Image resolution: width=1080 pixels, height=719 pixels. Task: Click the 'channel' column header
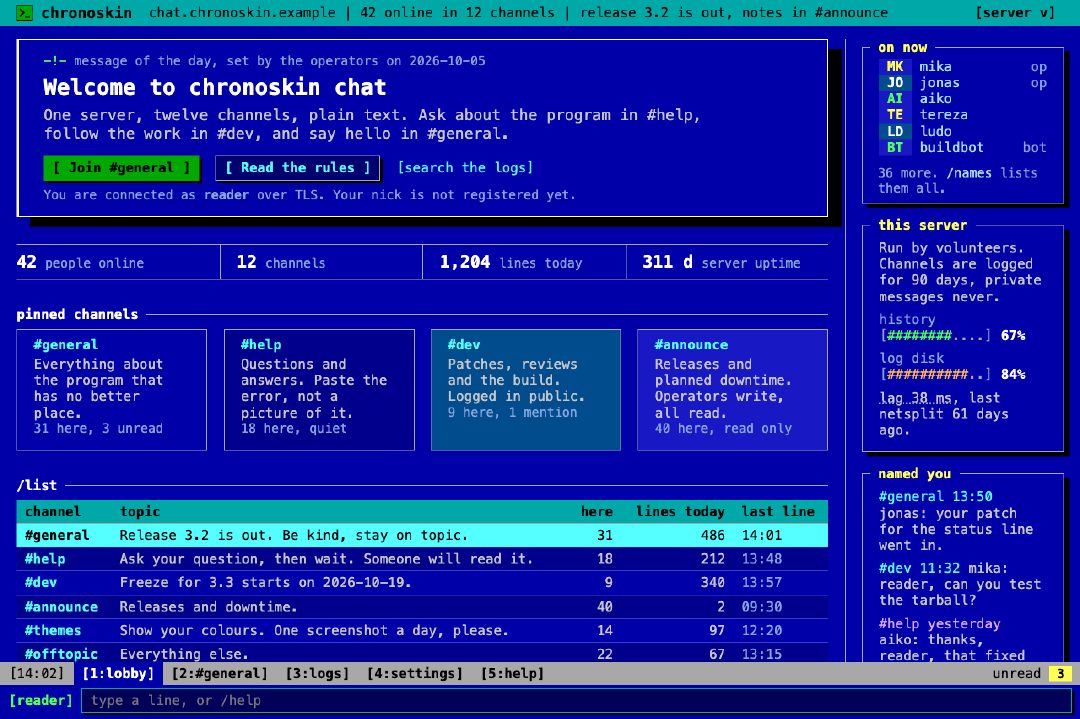(x=53, y=512)
